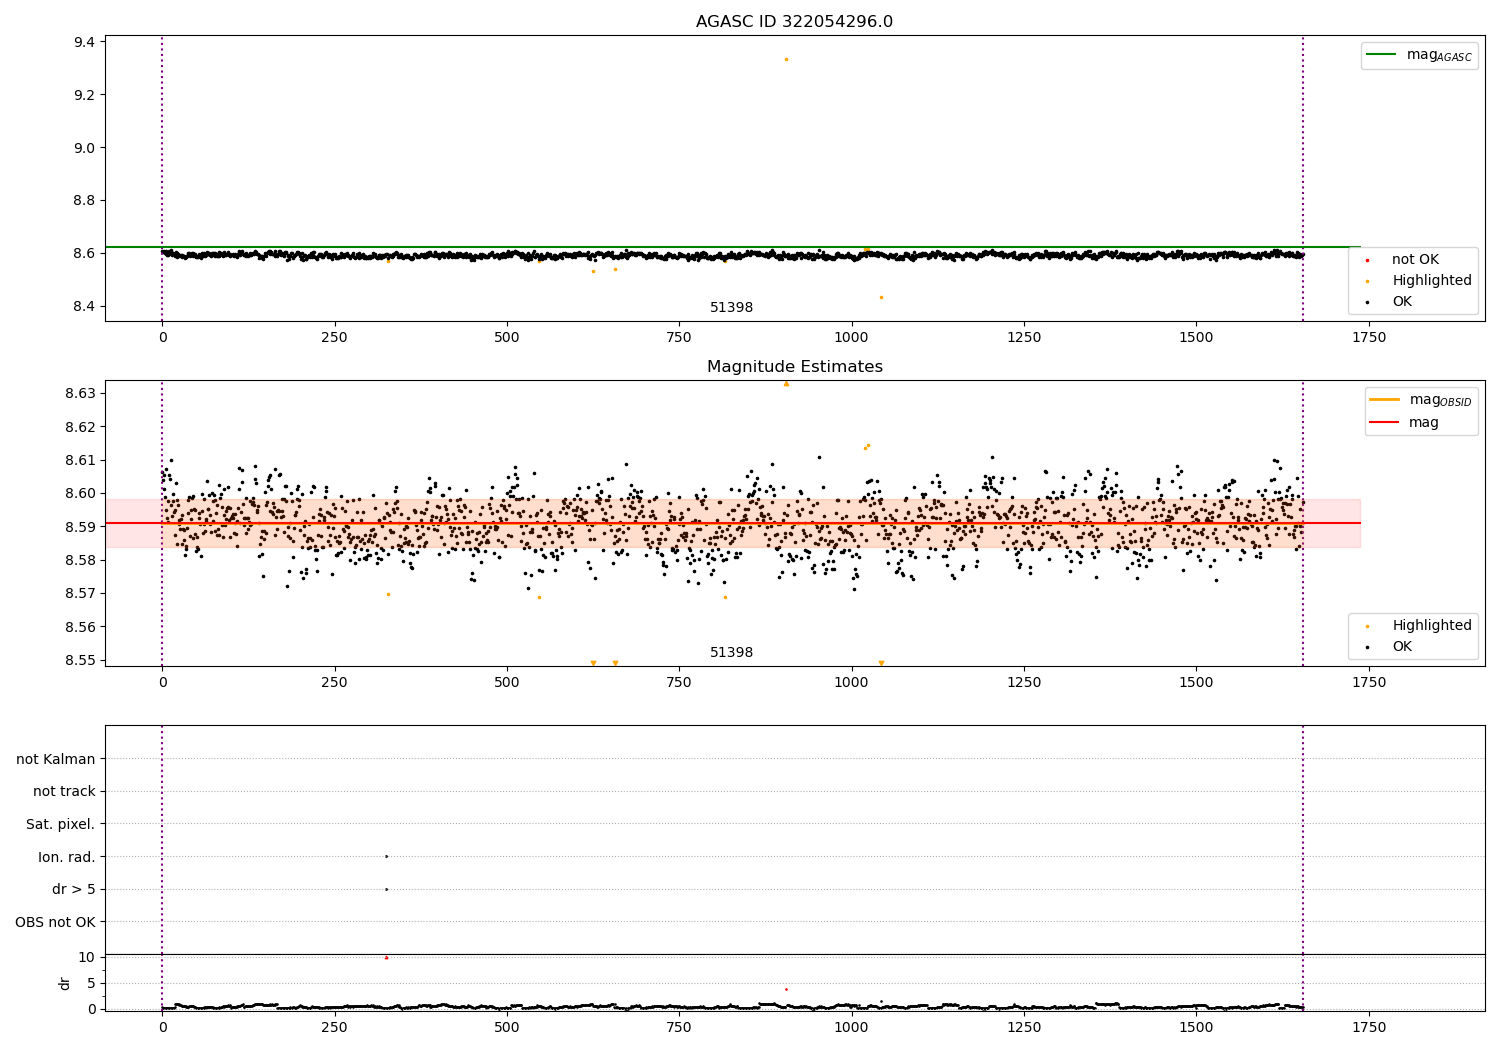The image size is (1500, 1050).
Task: Click the 1250 x-tick under the middle plot
Action: click(1024, 683)
